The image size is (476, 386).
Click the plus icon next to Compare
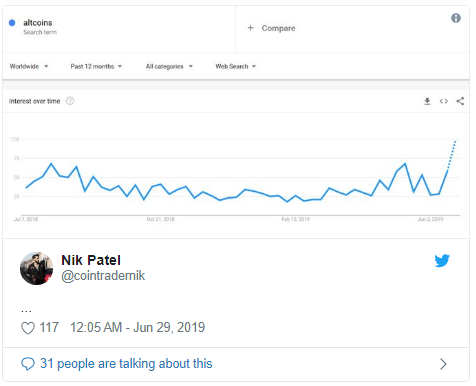coord(251,28)
